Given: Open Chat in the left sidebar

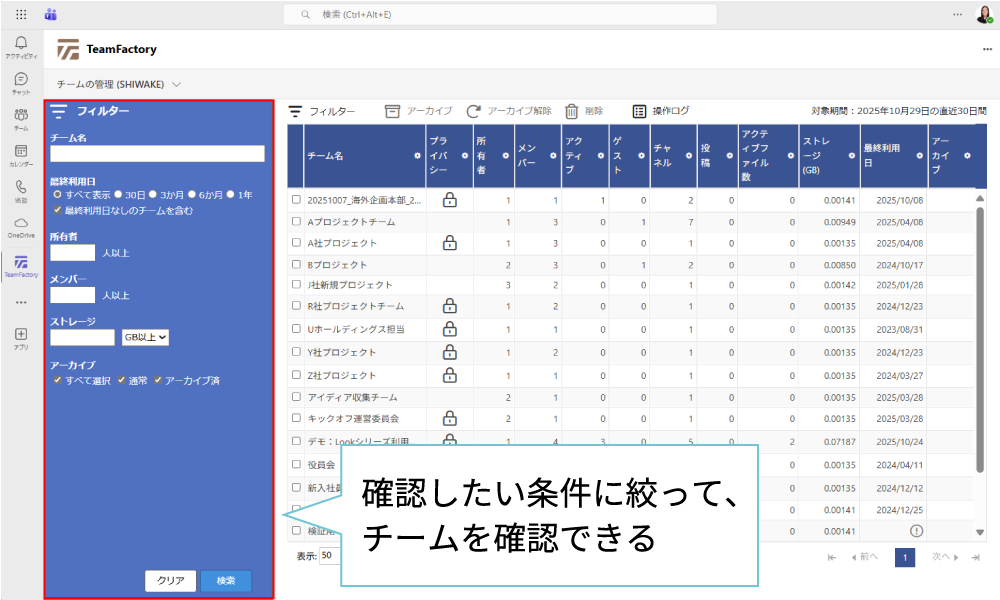Looking at the screenshot, I should pos(21,83).
